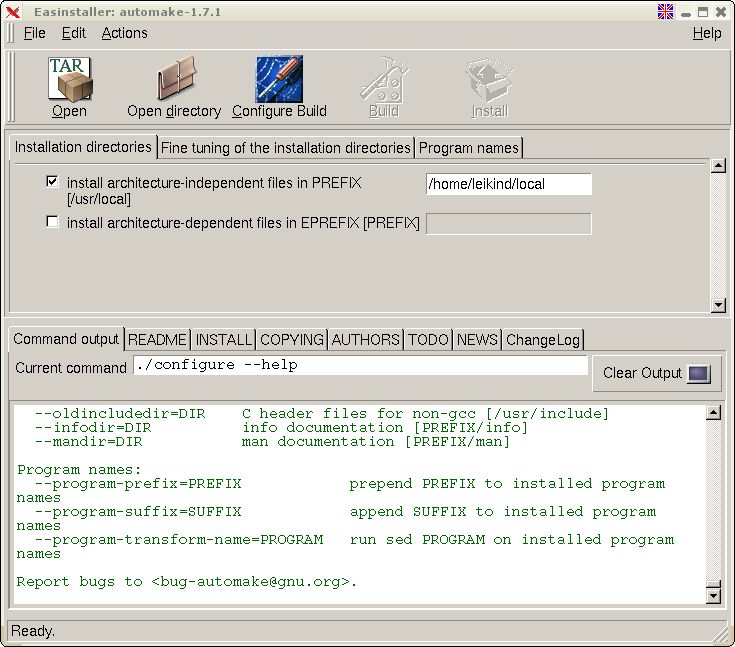Open the INSTALL tab
The image size is (735, 647).
tap(224, 339)
